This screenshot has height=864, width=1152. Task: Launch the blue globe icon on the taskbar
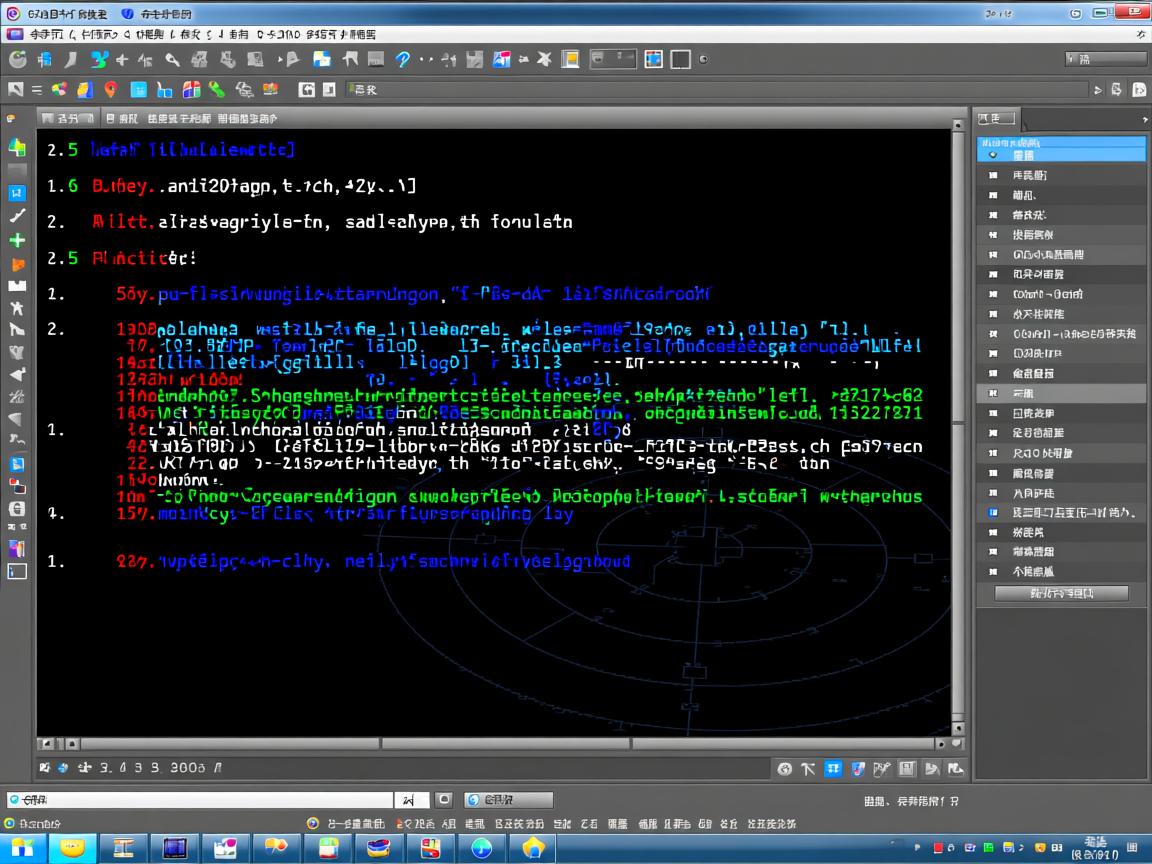482,848
